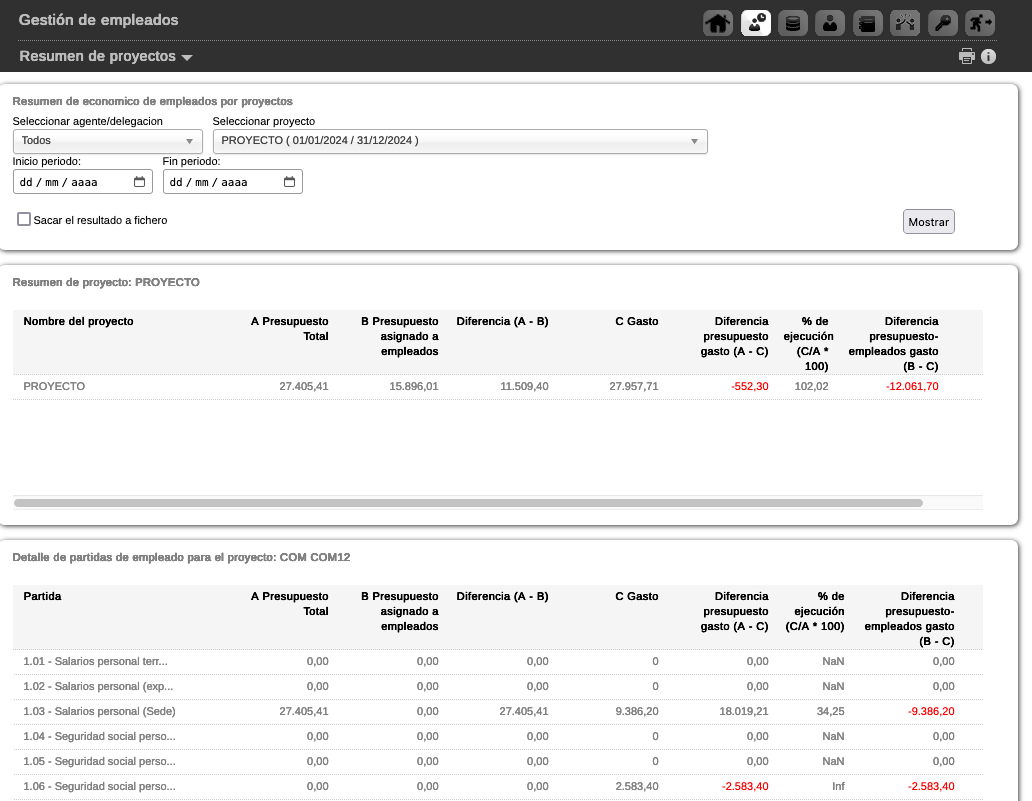
Task: Open calendar picker for Fin periodo
Action: (290, 182)
